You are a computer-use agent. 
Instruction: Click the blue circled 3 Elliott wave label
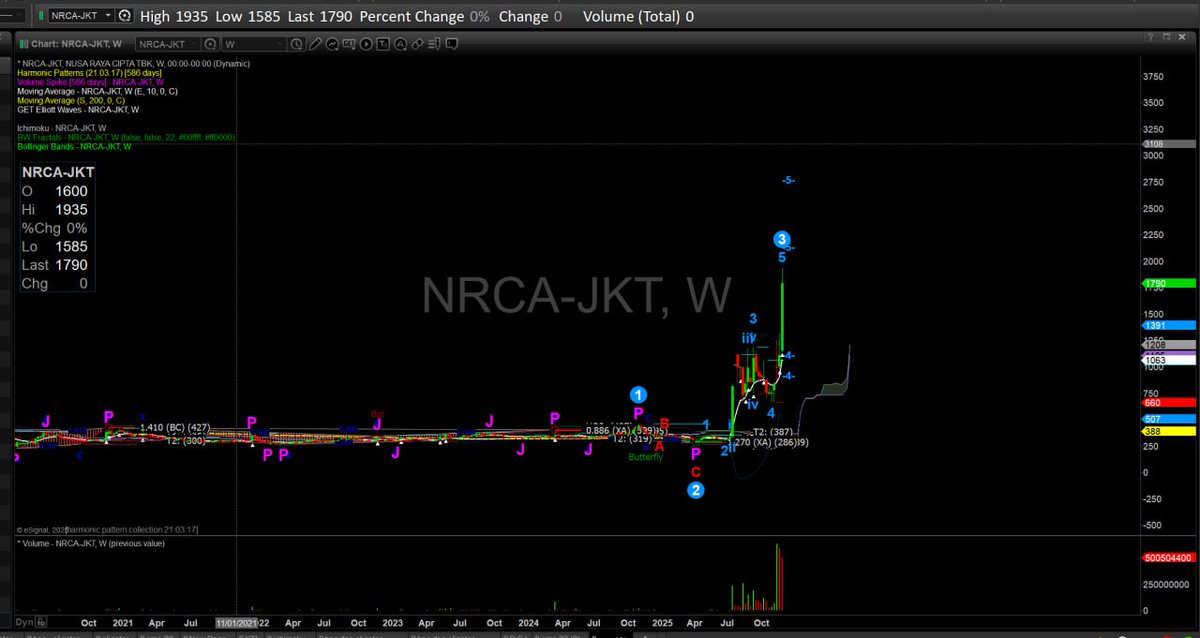point(781,238)
